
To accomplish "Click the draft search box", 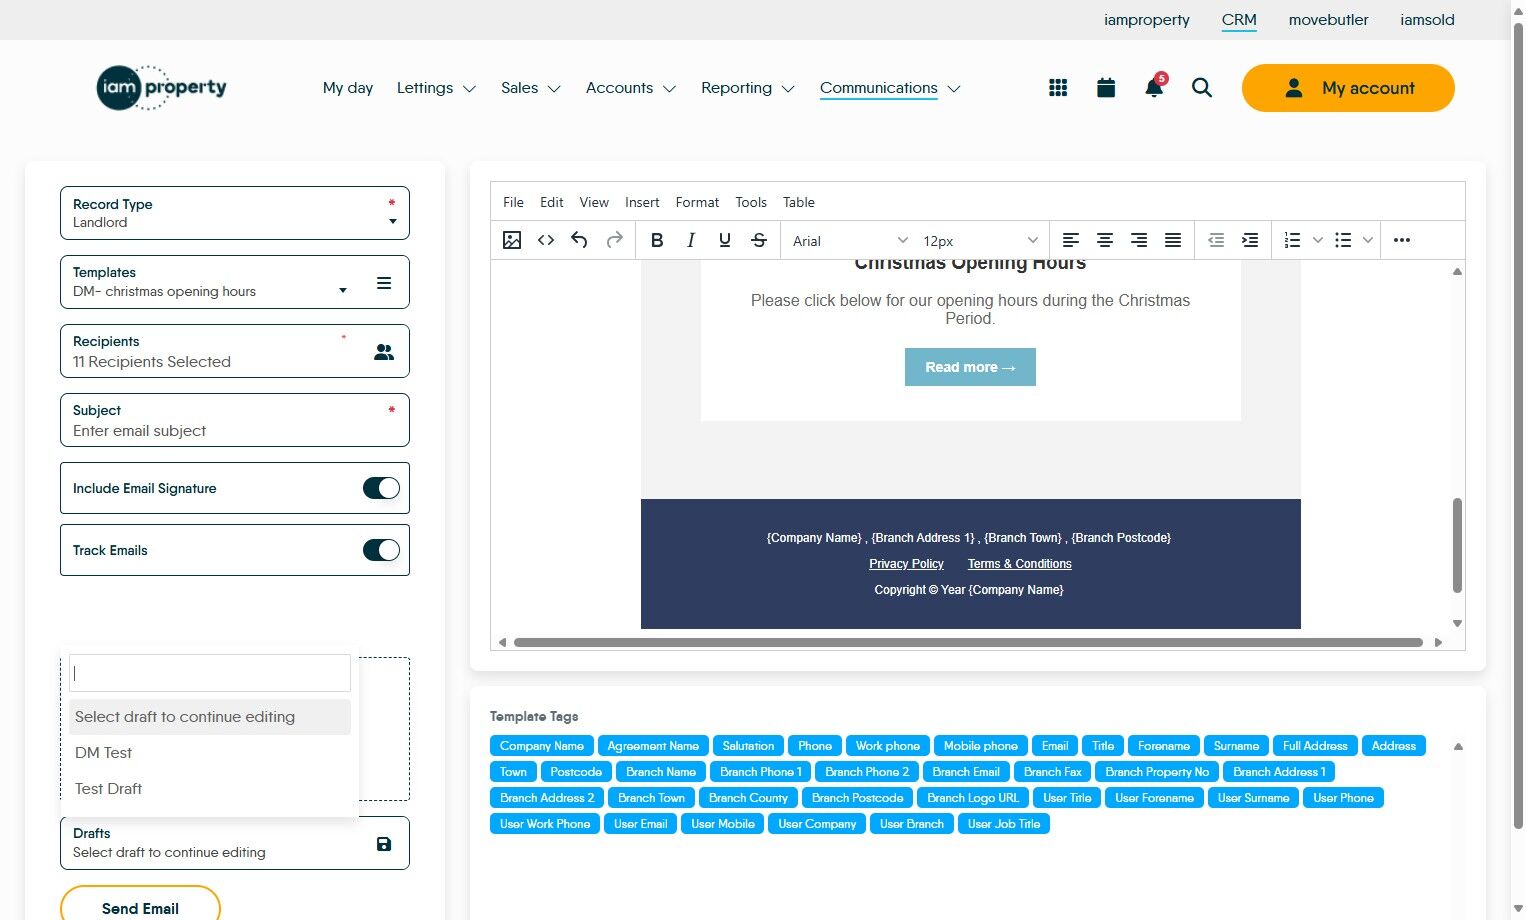I will (x=210, y=673).
